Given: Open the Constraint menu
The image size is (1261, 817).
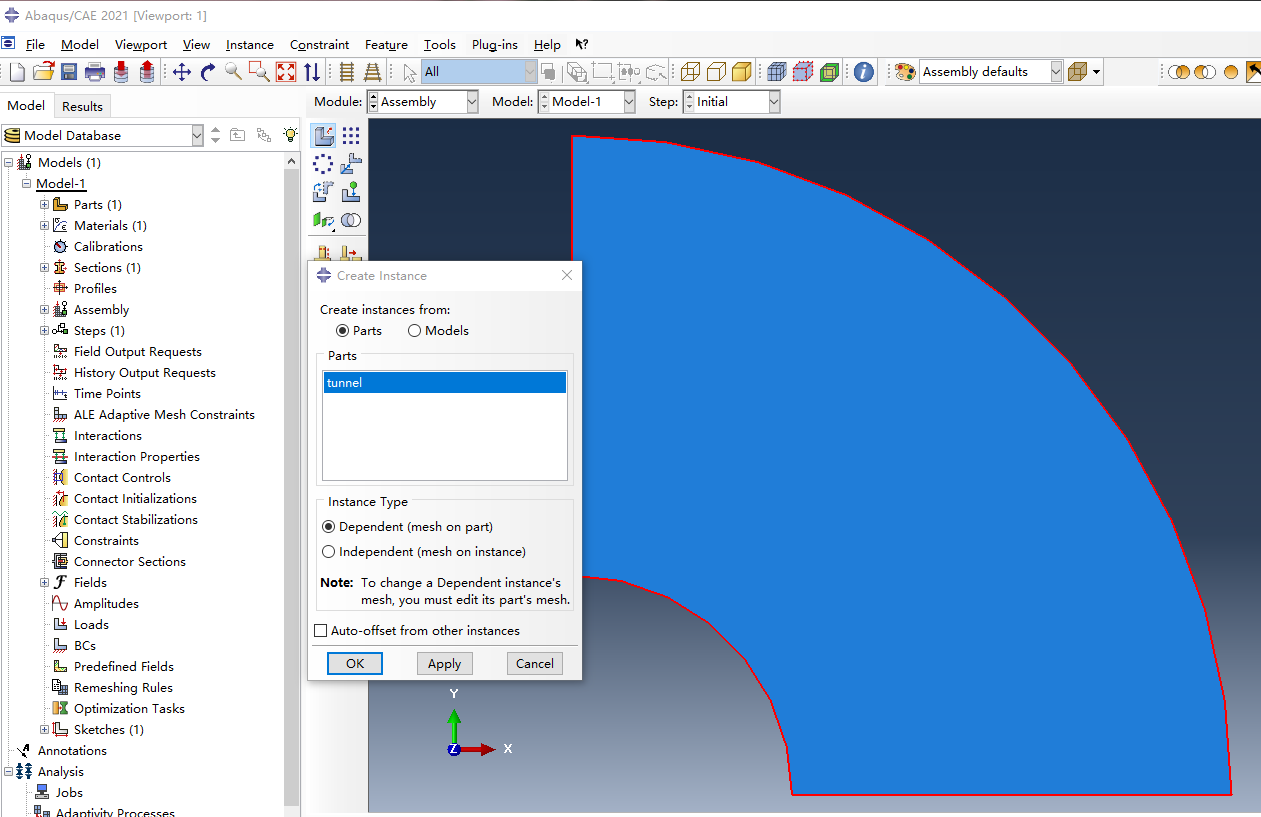Looking at the screenshot, I should coord(320,45).
